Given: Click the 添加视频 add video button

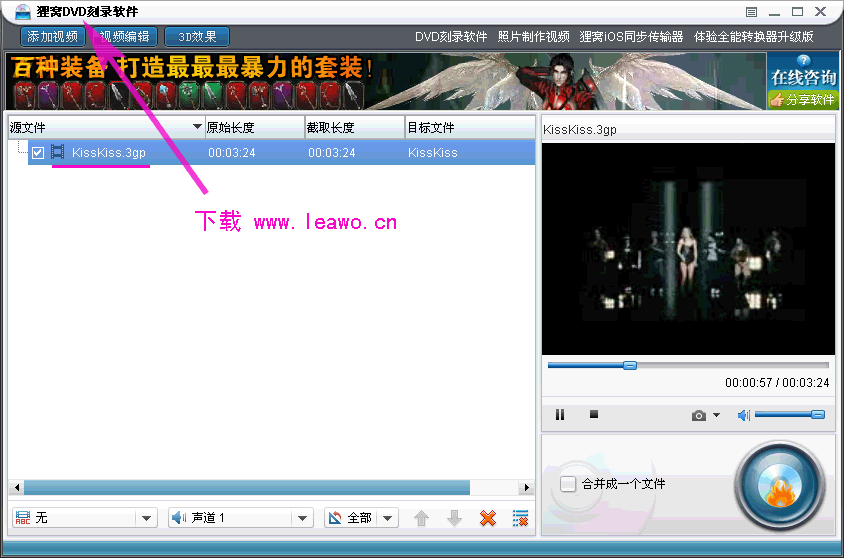Looking at the screenshot, I should coord(53,37).
